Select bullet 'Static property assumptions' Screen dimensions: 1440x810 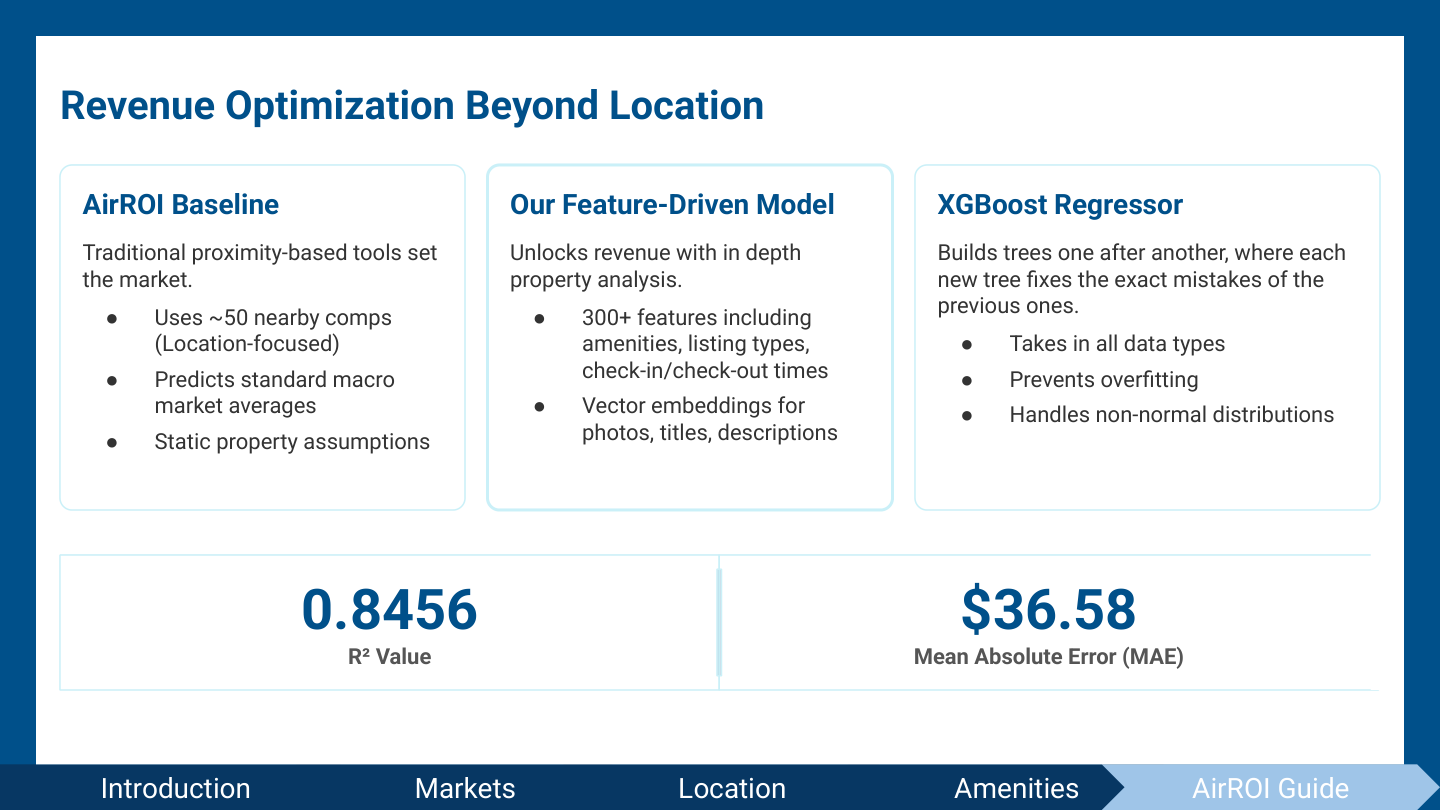(x=292, y=442)
